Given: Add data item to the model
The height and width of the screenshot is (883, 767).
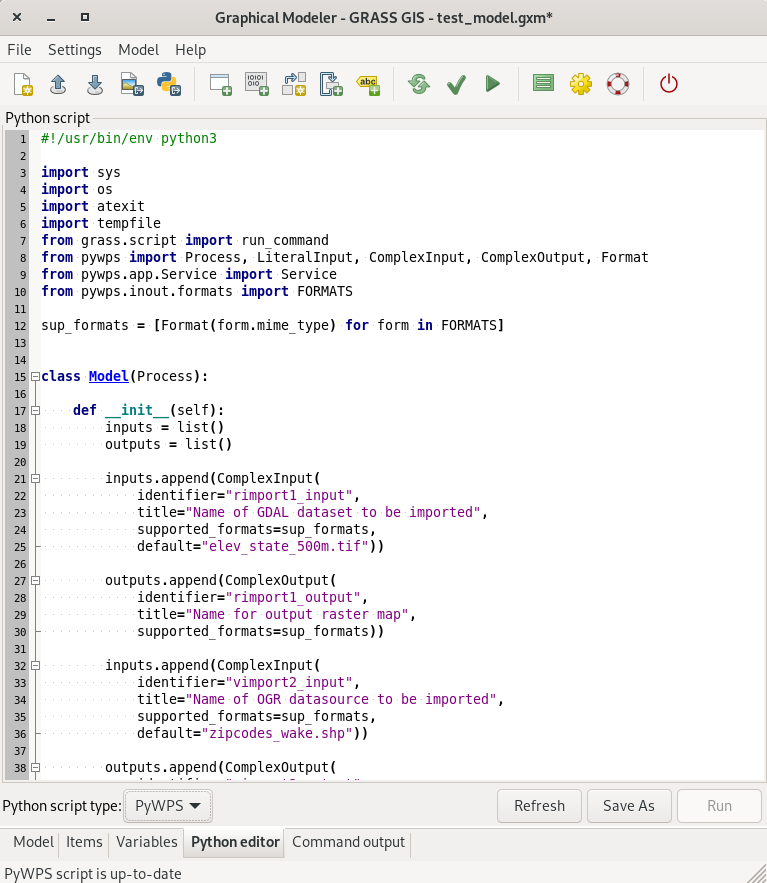Looking at the screenshot, I should point(257,84).
